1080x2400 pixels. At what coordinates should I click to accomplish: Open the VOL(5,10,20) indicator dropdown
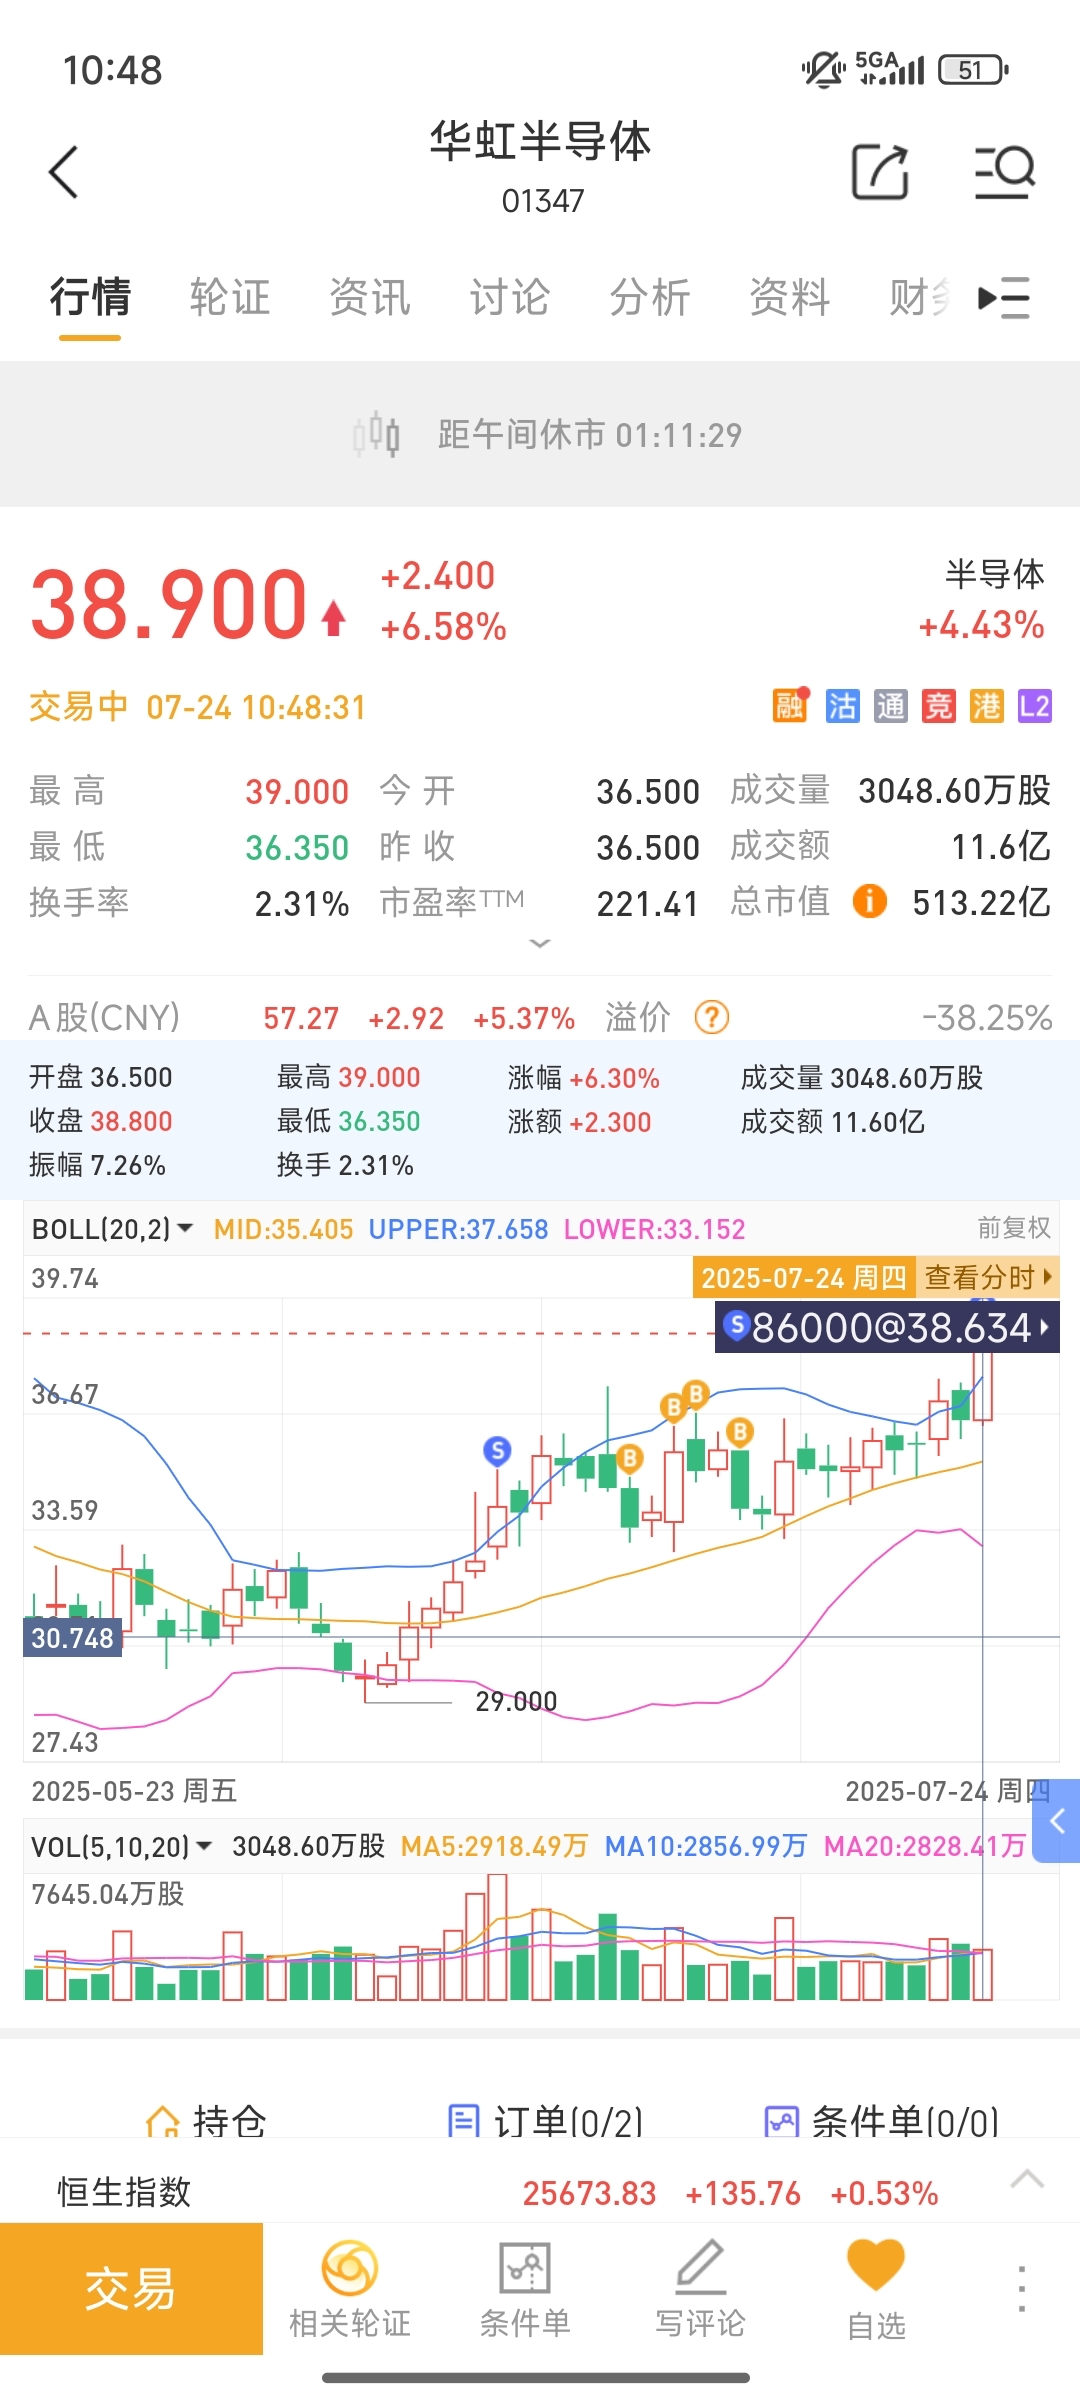[121, 1846]
